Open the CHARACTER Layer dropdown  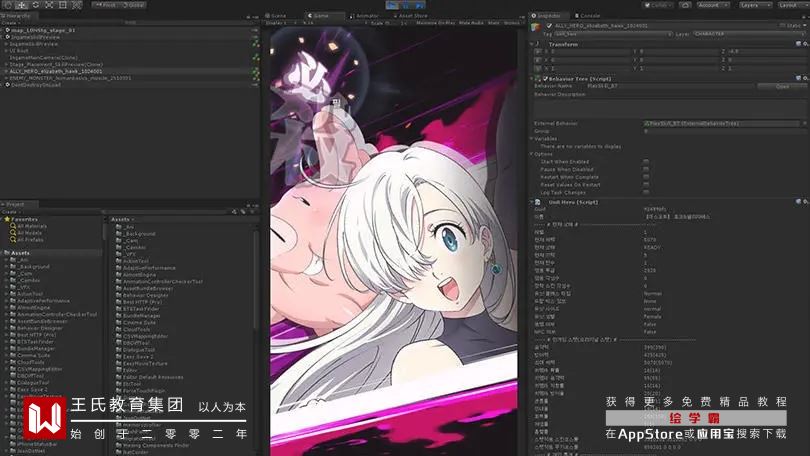748,34
